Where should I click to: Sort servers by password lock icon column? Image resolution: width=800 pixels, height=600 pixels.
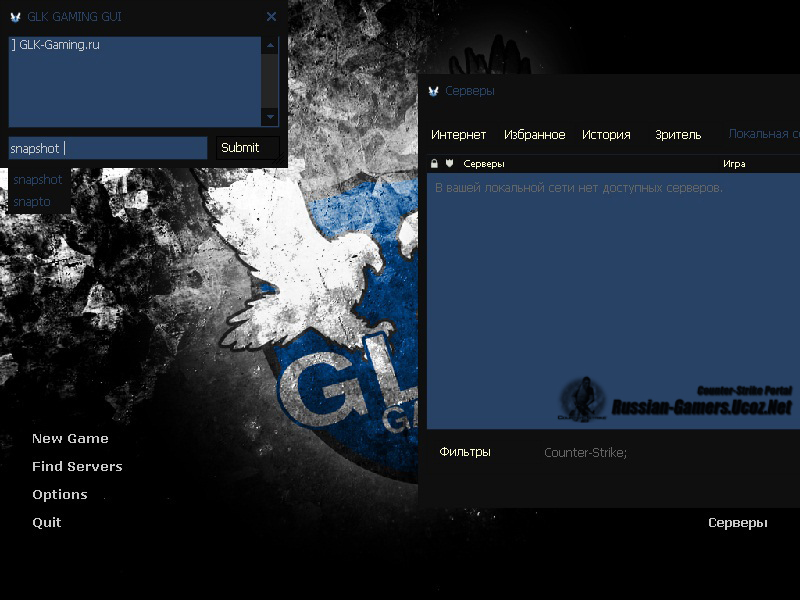[x=434, y=164]
